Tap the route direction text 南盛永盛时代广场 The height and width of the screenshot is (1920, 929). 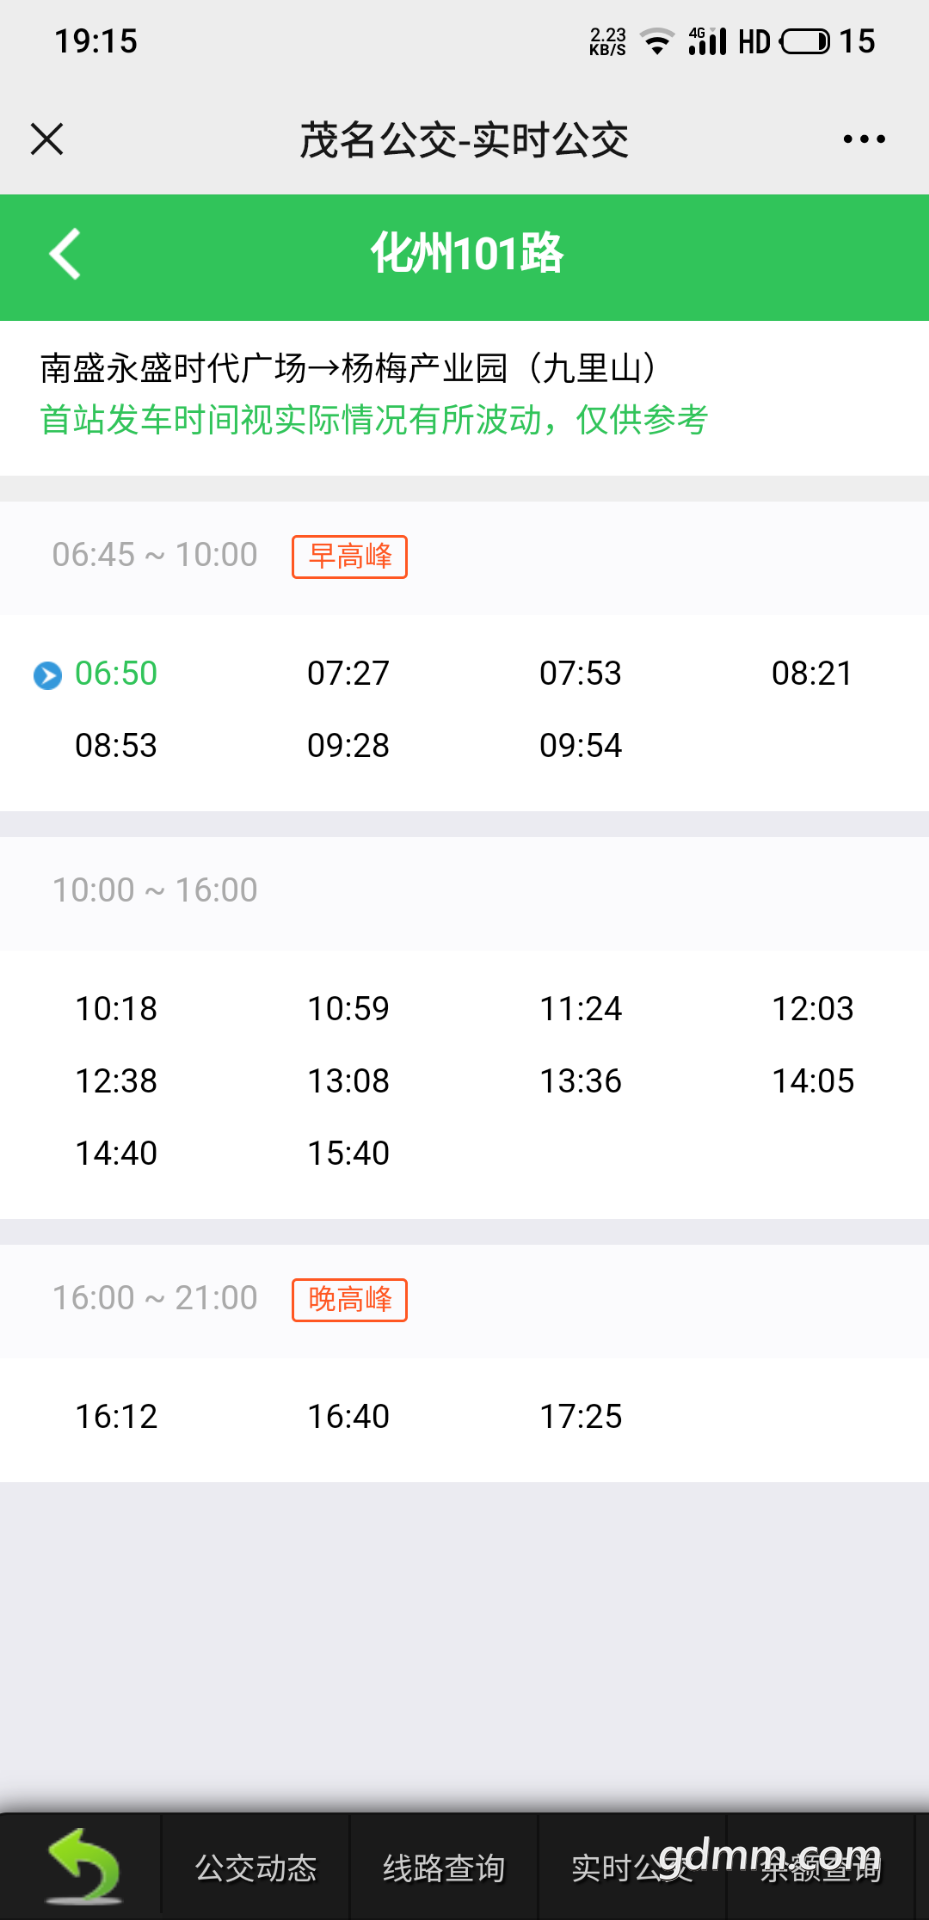[x=173, y=368]
